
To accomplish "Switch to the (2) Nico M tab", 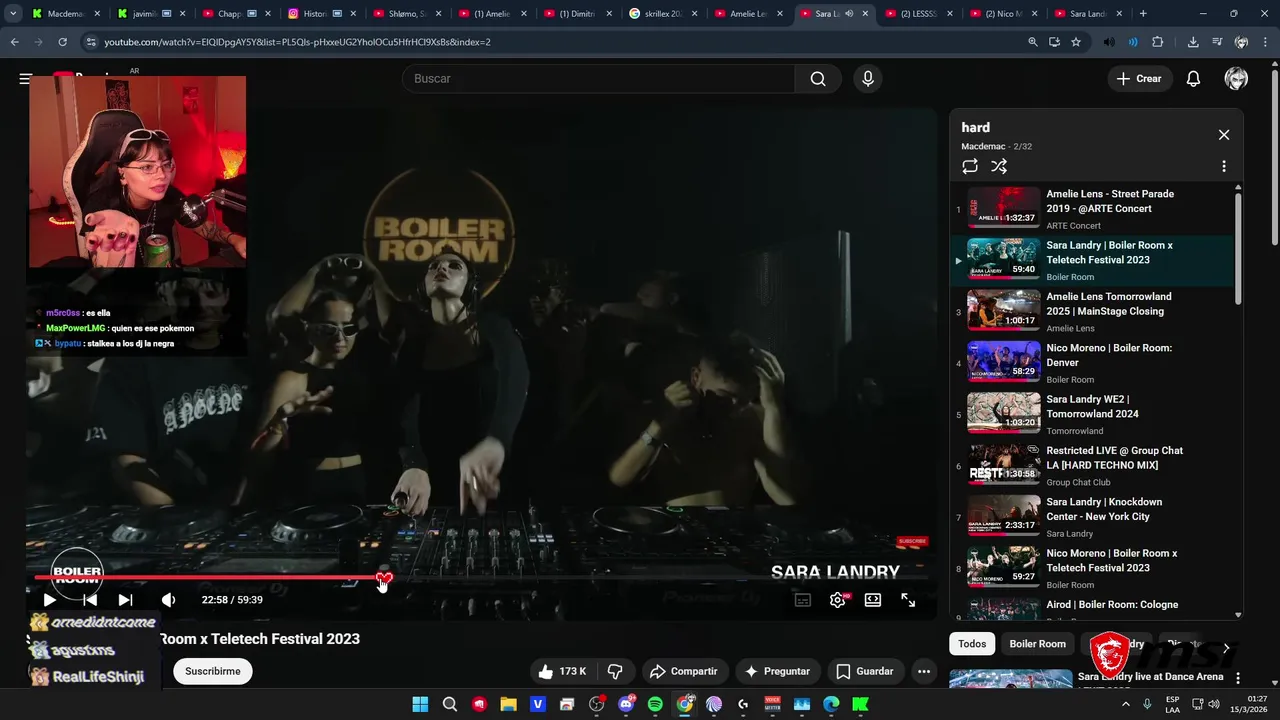I will coord(1005,14).
